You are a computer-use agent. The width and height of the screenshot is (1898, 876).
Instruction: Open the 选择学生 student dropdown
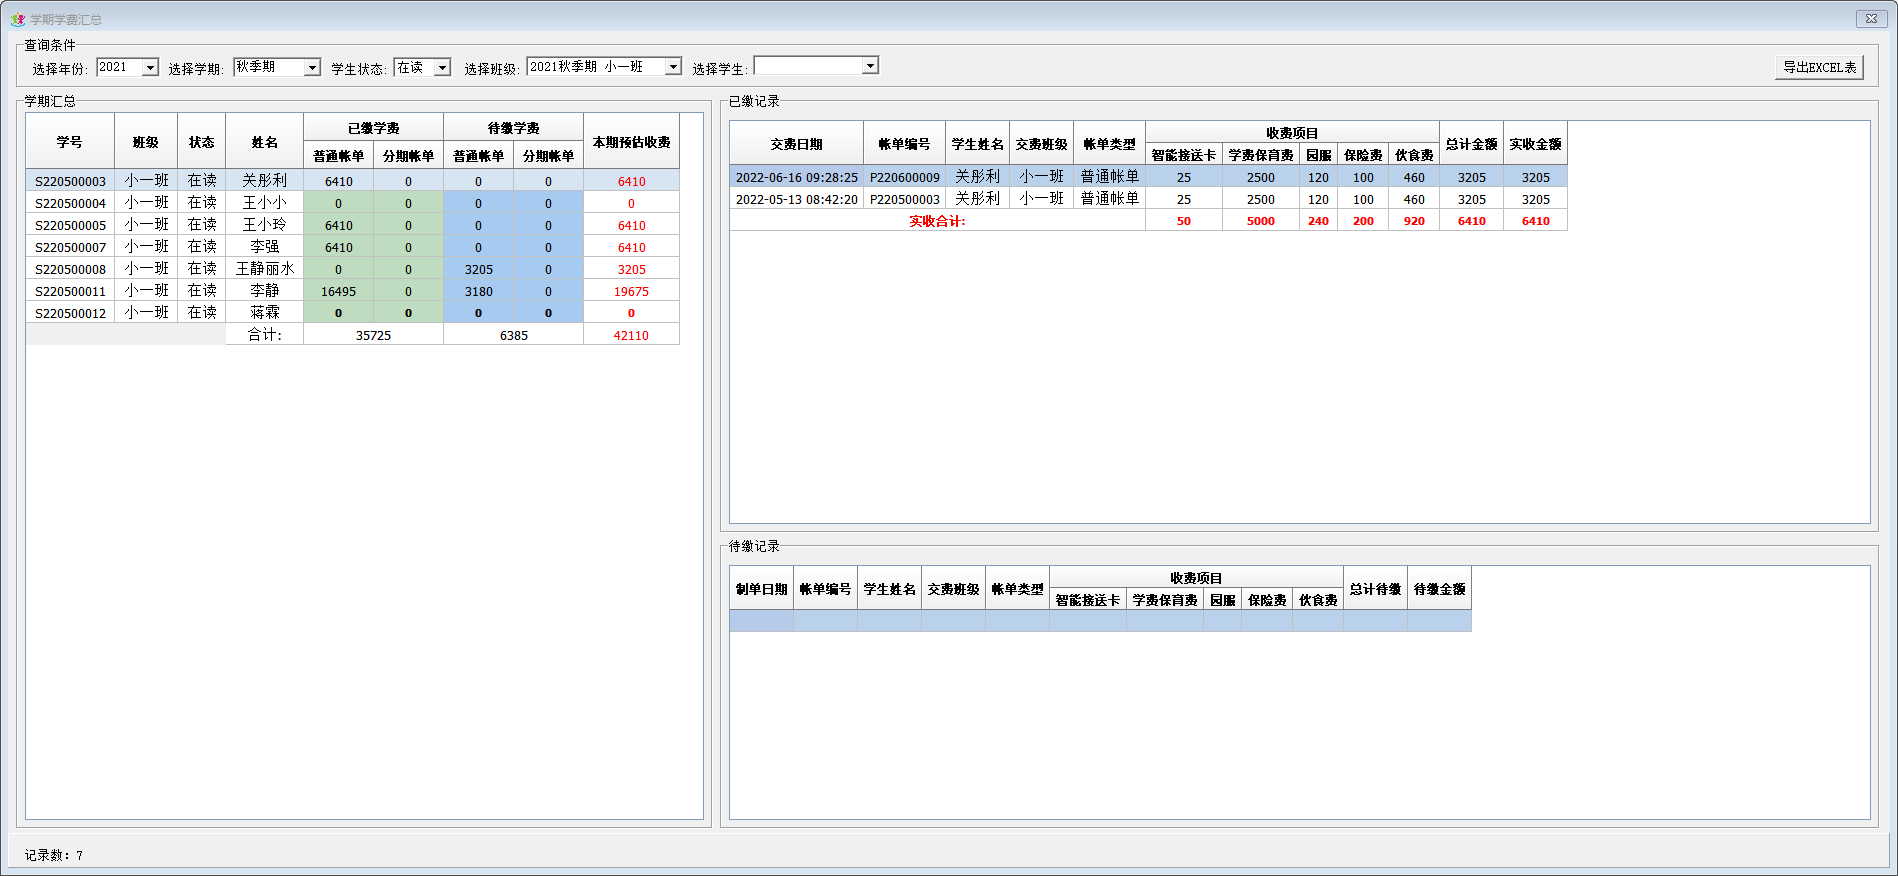870,66
